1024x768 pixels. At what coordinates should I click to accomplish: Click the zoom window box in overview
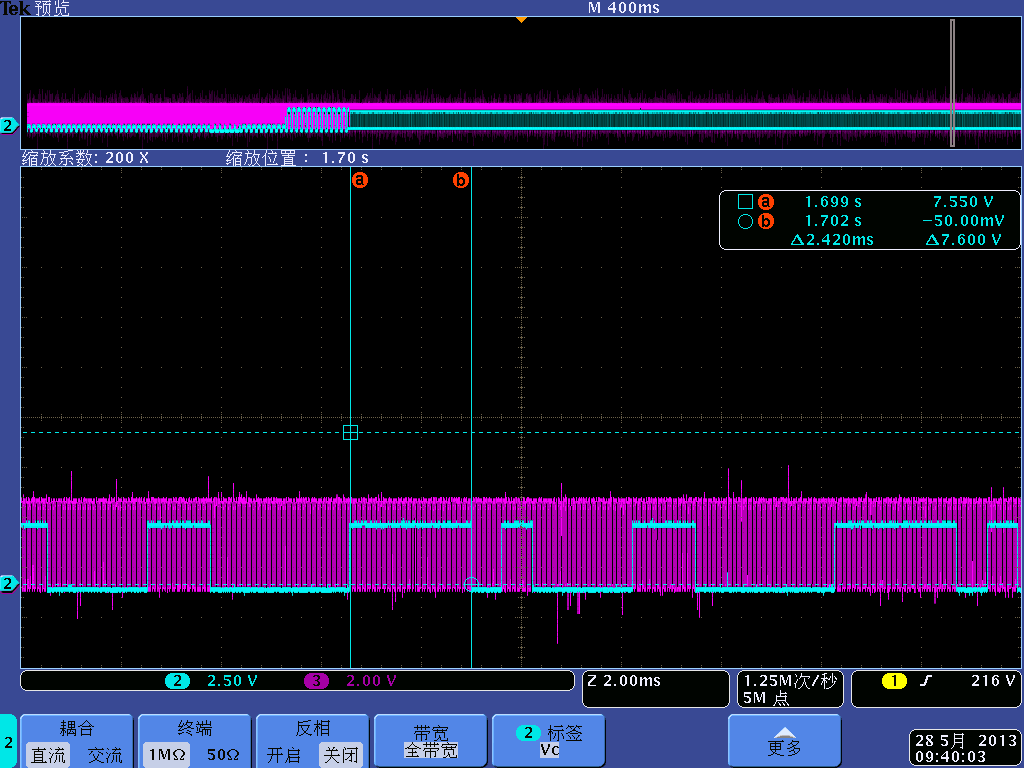click(952, 82)
